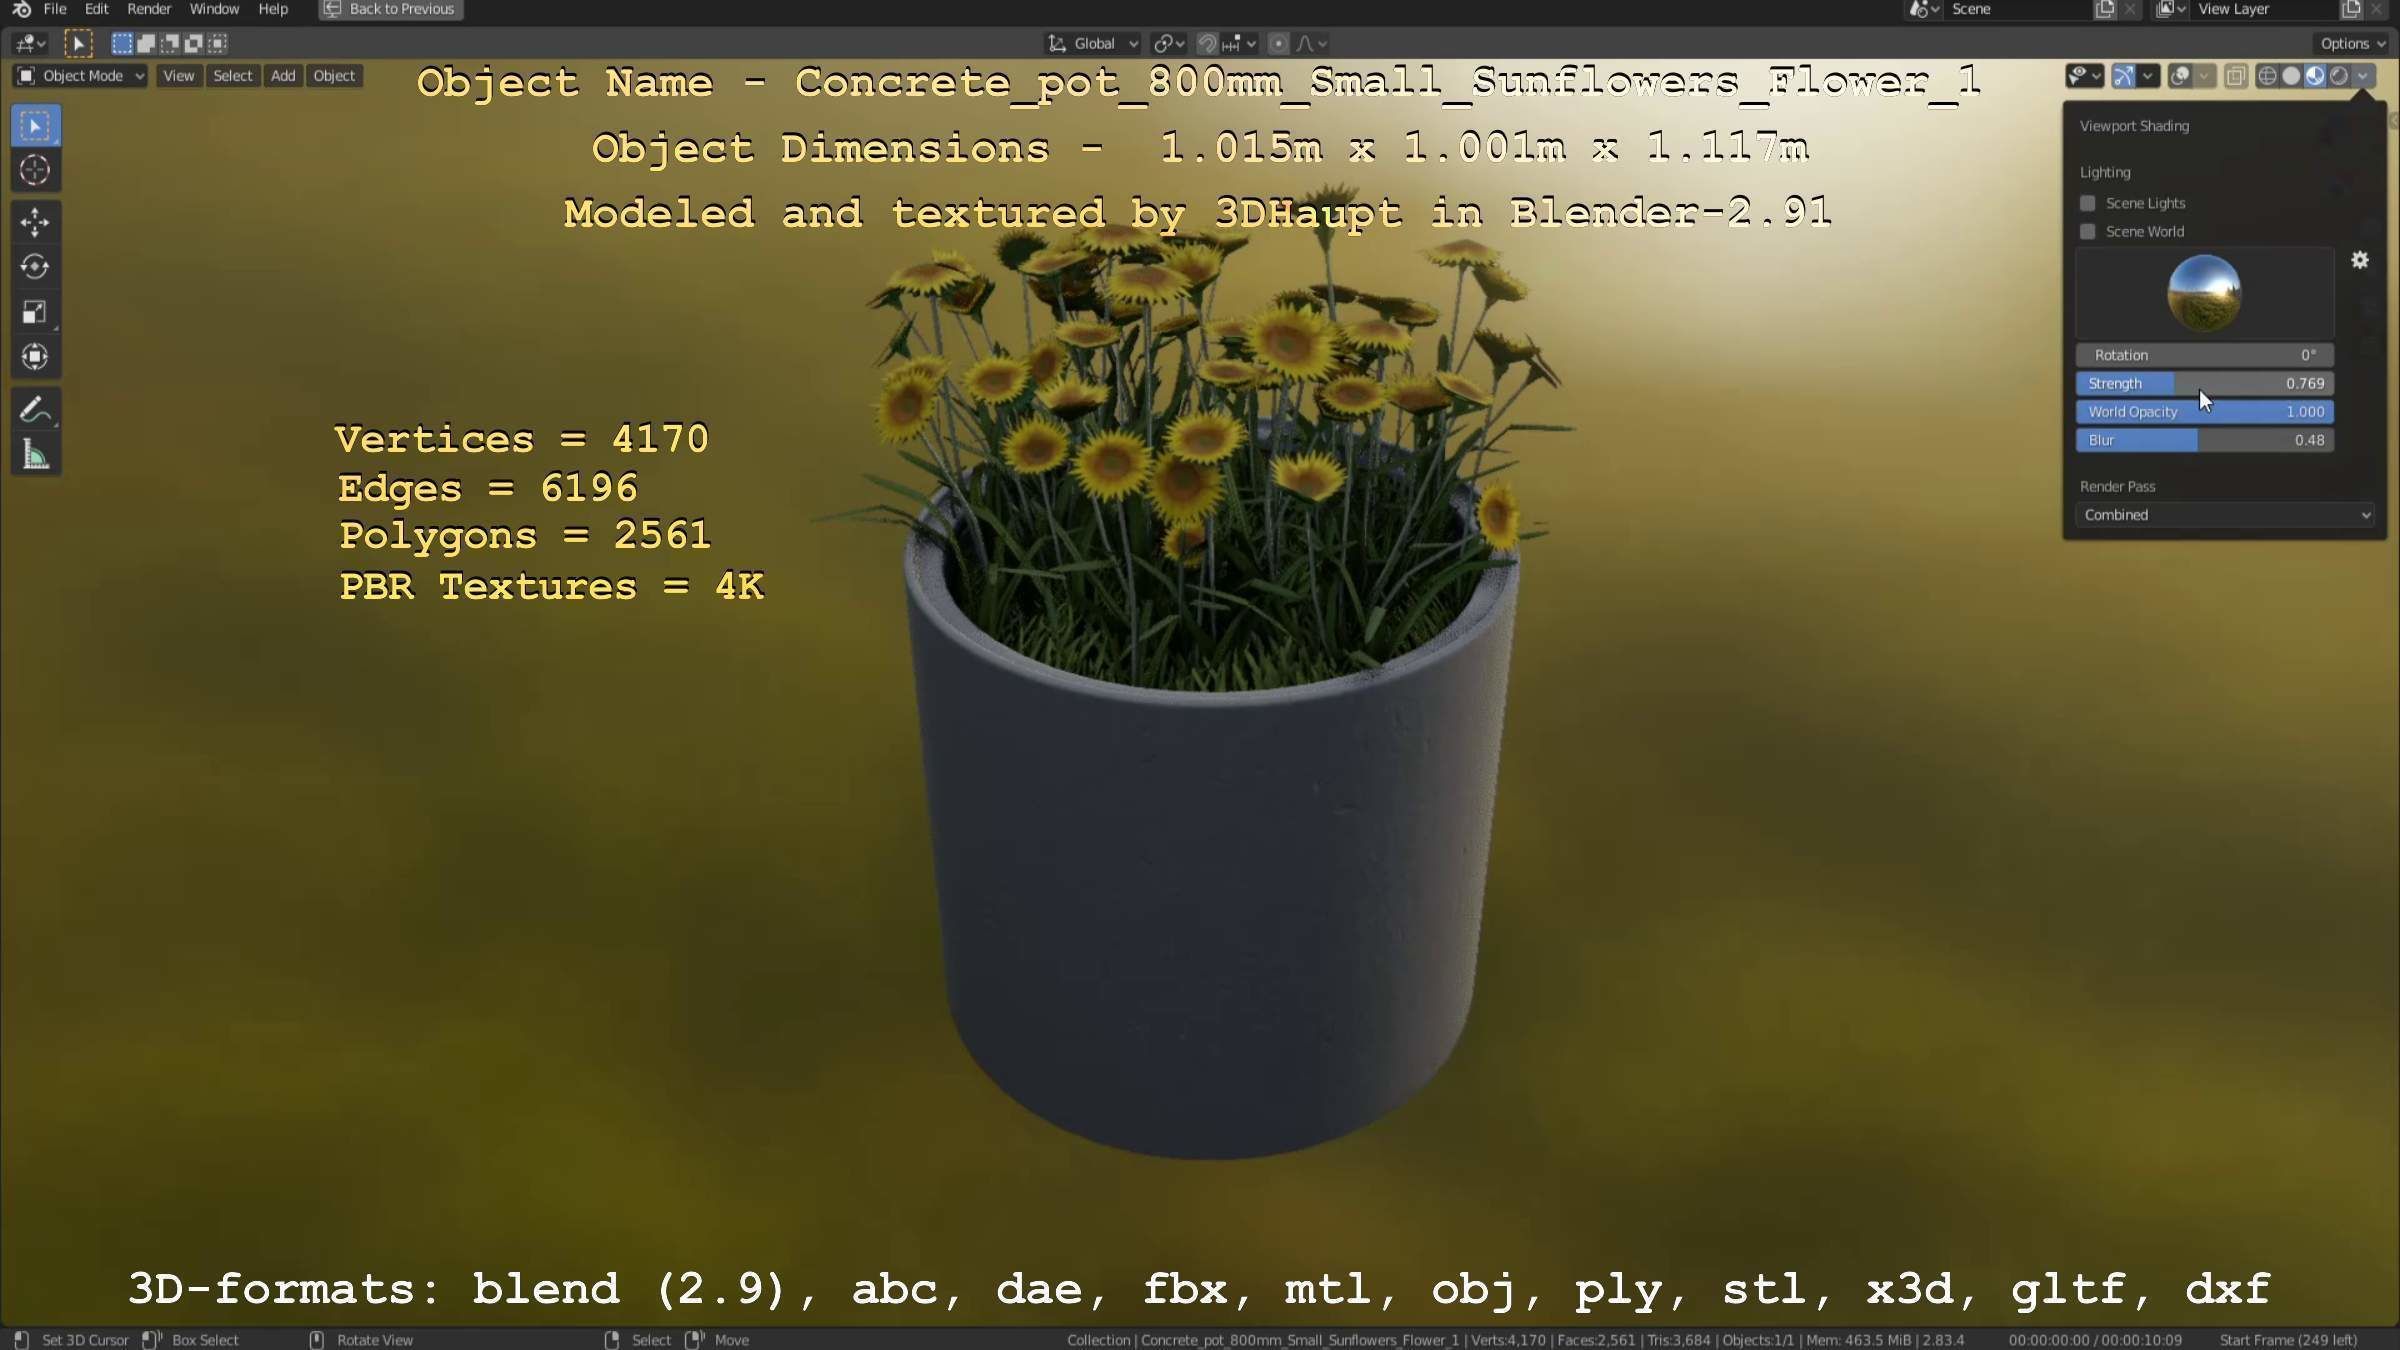
Task: Select the Rotate tool
Action: 35,267
